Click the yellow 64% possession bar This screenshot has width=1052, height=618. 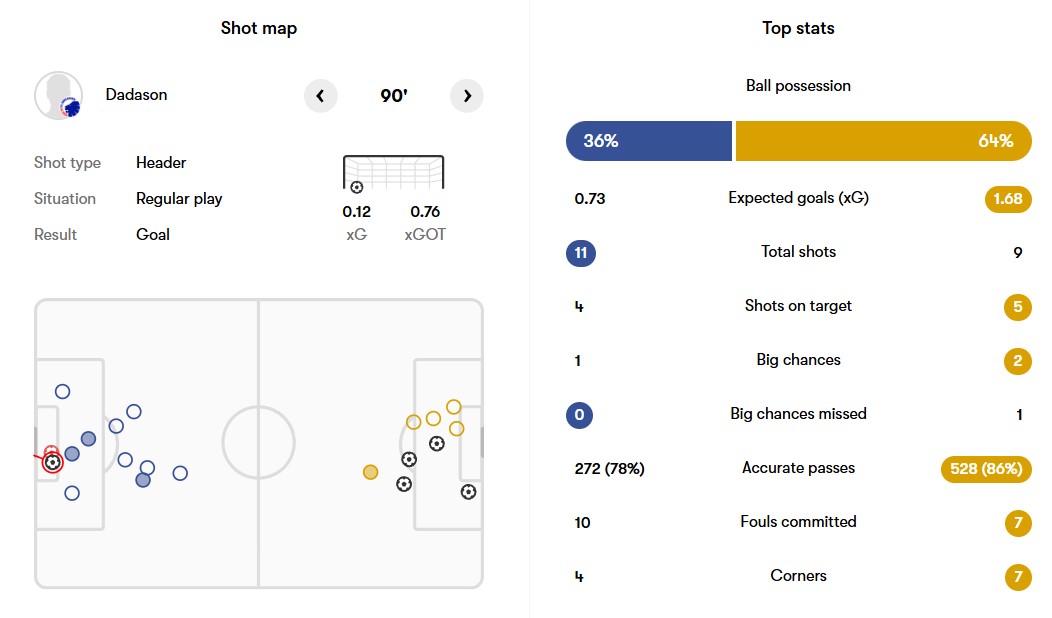point(882,141)
